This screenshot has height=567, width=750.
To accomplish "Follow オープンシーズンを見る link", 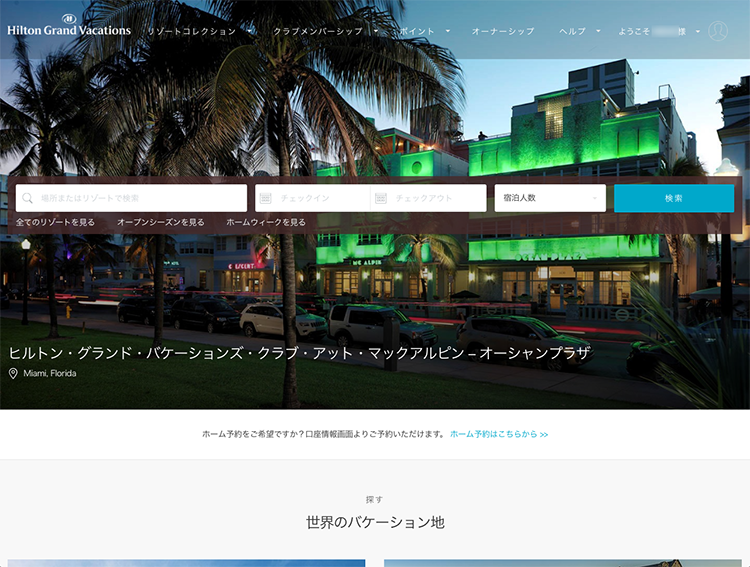I will (161, 222).
